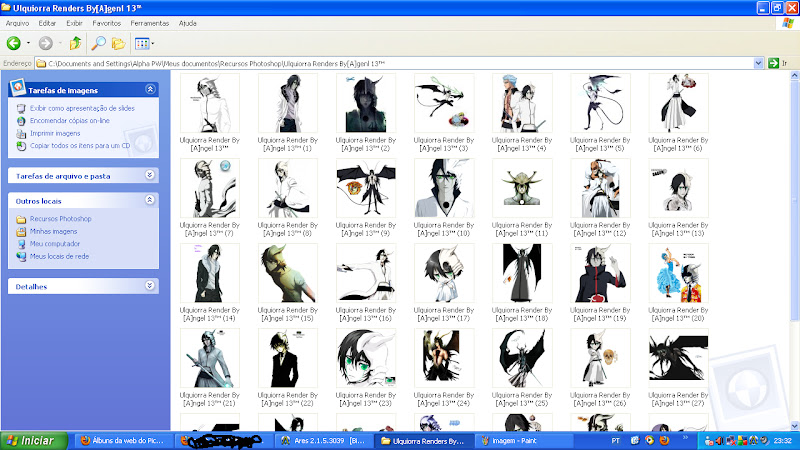Select thumbnail Ulquiorra Render (23)
This screenshot has width=800, height=450.
pos(366,358)
